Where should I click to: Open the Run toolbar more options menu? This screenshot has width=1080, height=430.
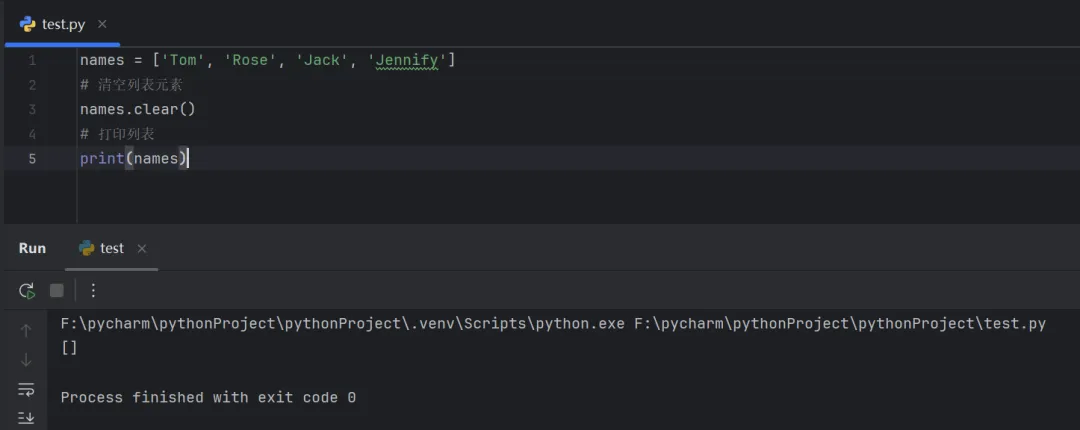[x=93, y=291]
